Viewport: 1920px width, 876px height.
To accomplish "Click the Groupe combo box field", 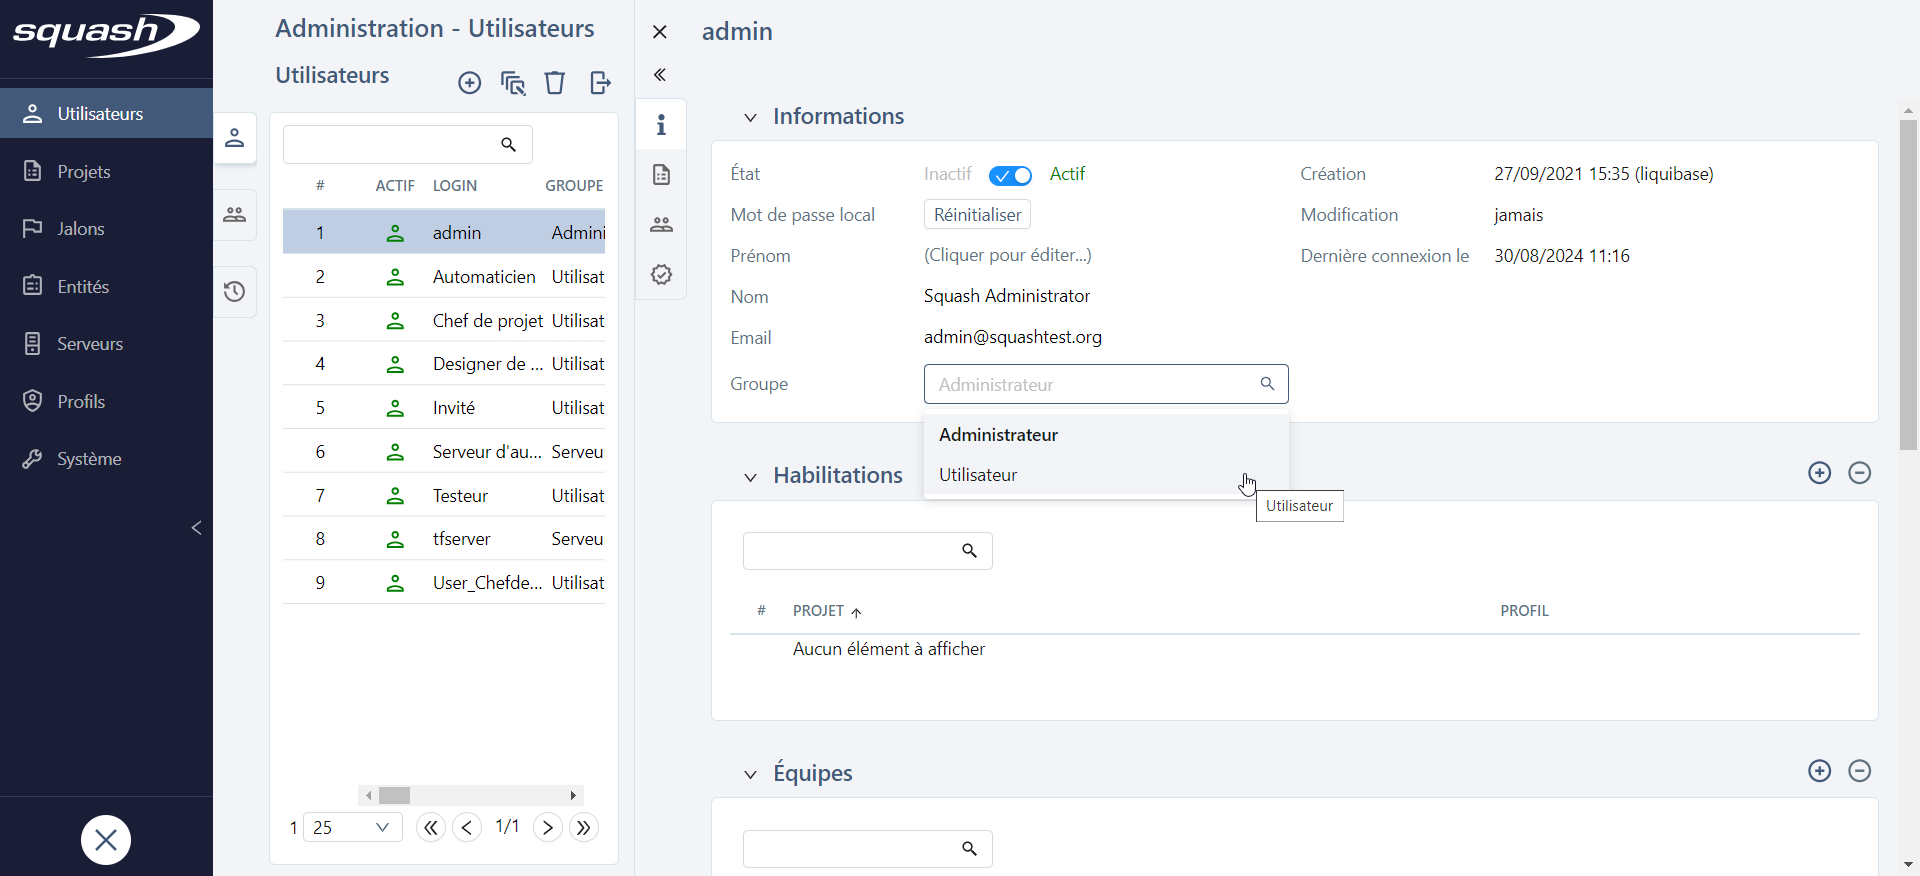I will [x=1106, y=384].
